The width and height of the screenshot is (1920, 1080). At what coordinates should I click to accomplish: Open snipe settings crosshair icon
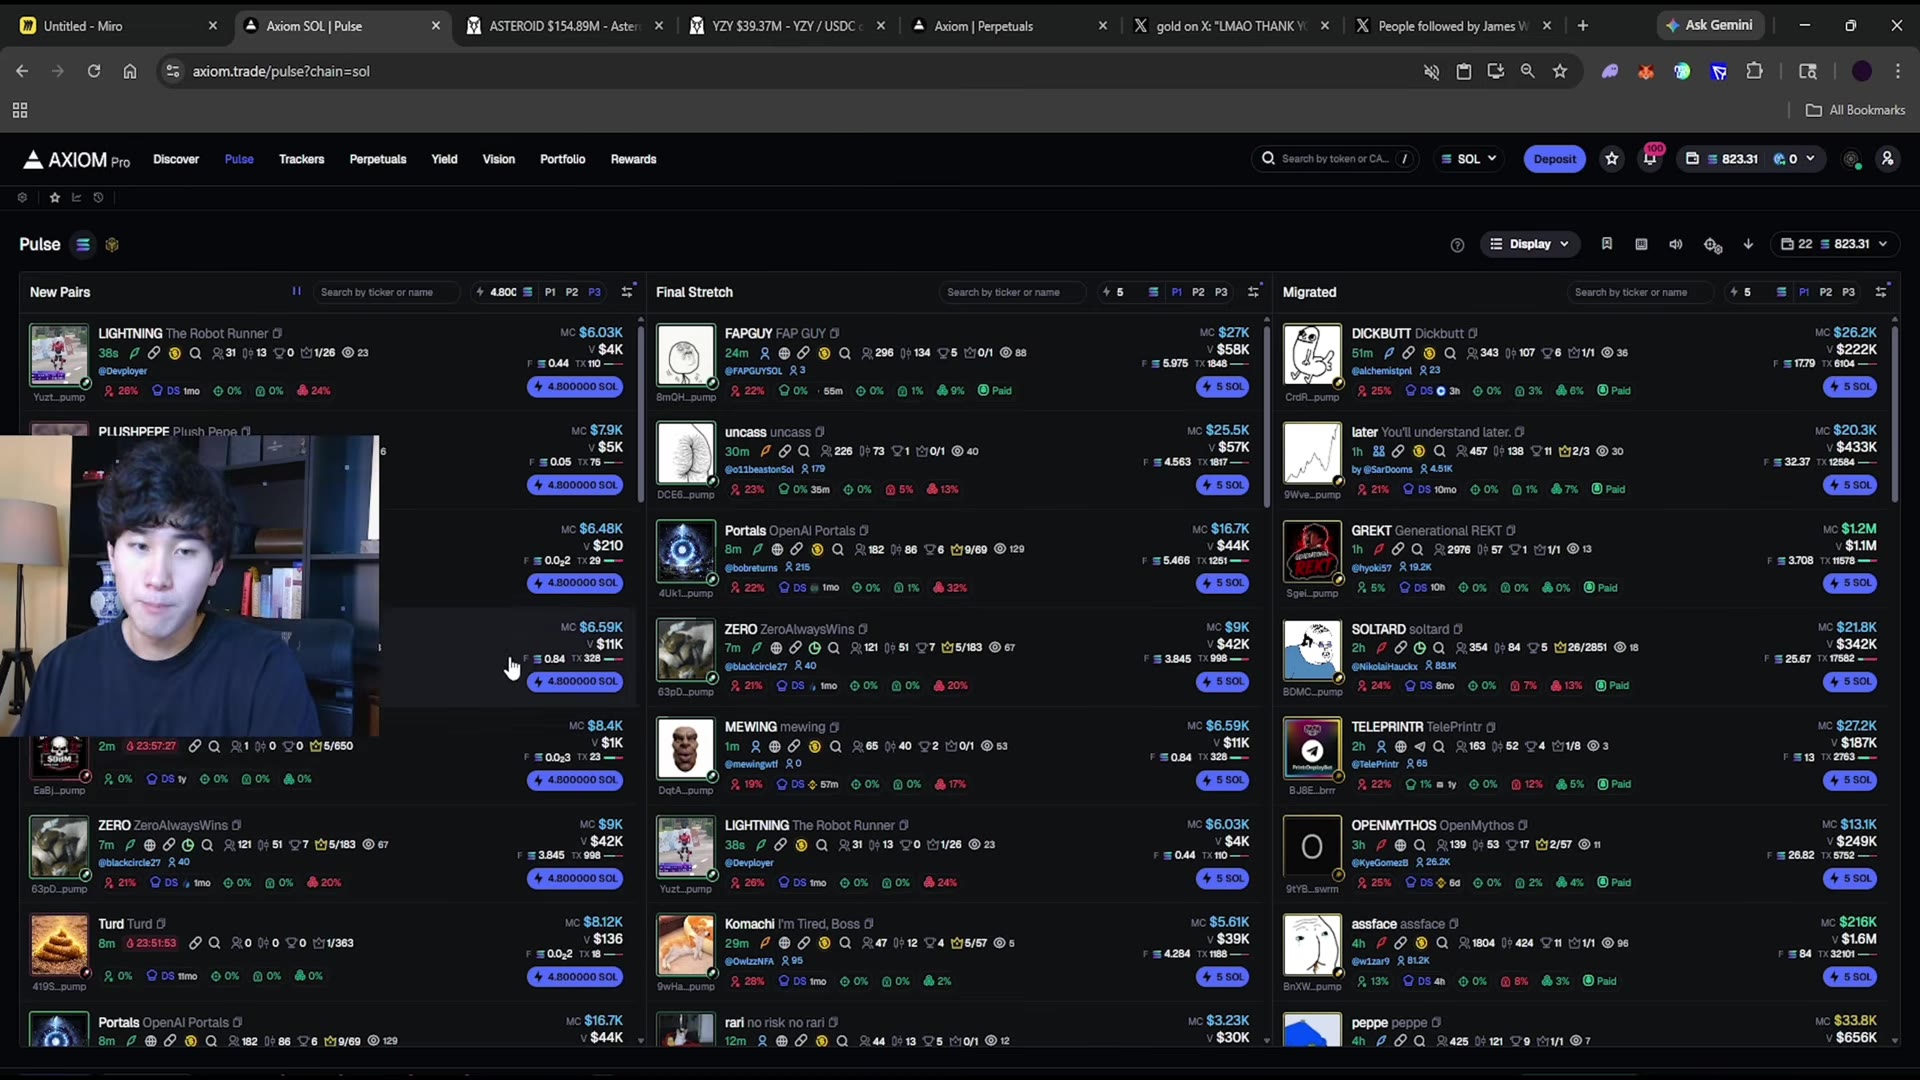(x=1712, y=245)
